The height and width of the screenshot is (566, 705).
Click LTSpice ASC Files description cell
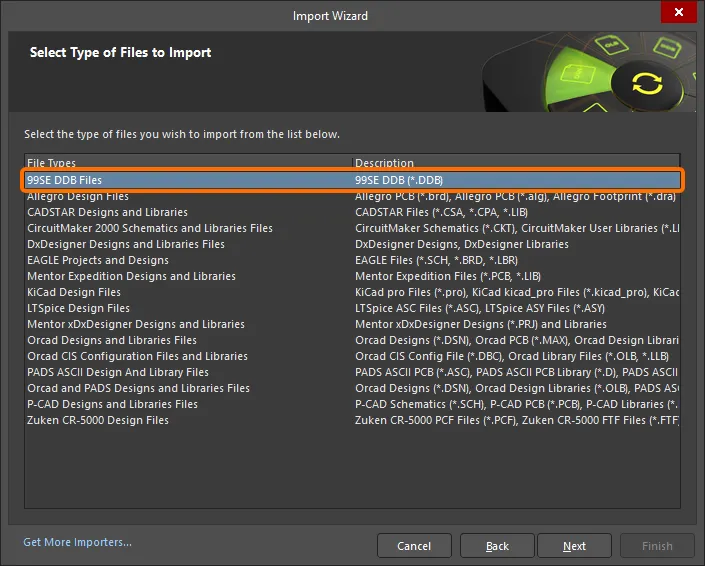point(480,308)
